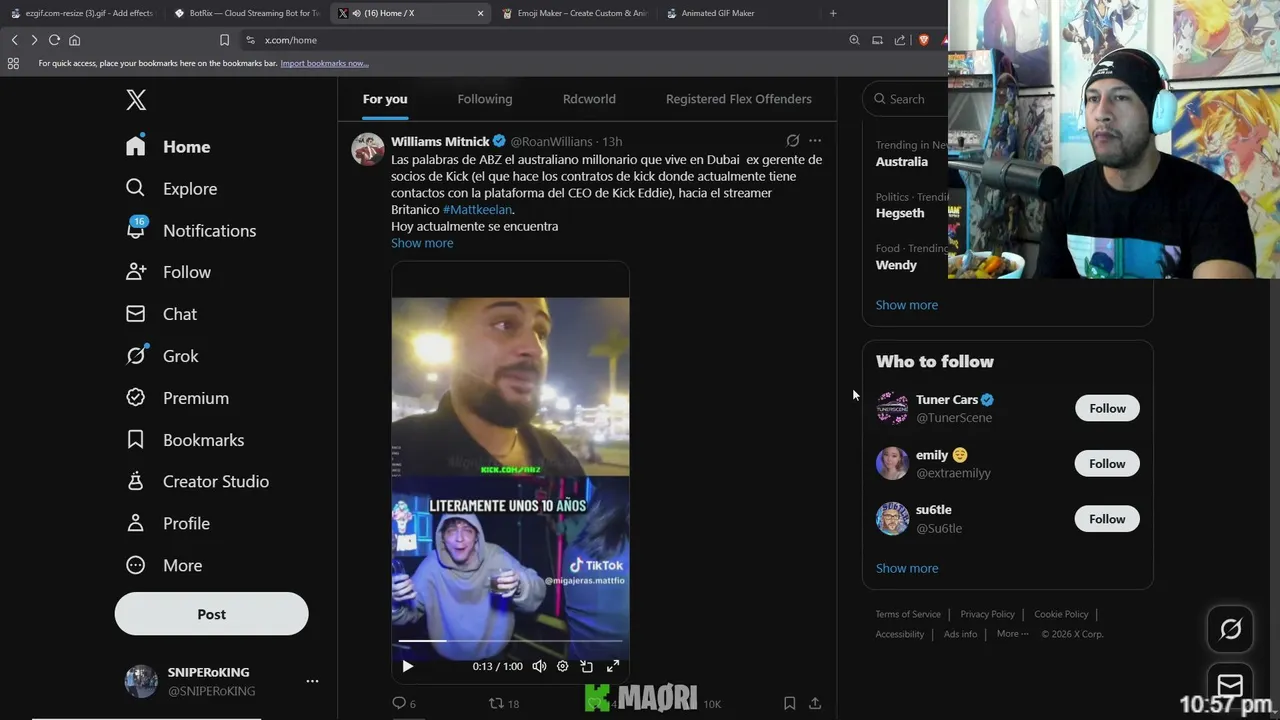Switch to the Rdcworld tab

[x=589, y=99]
